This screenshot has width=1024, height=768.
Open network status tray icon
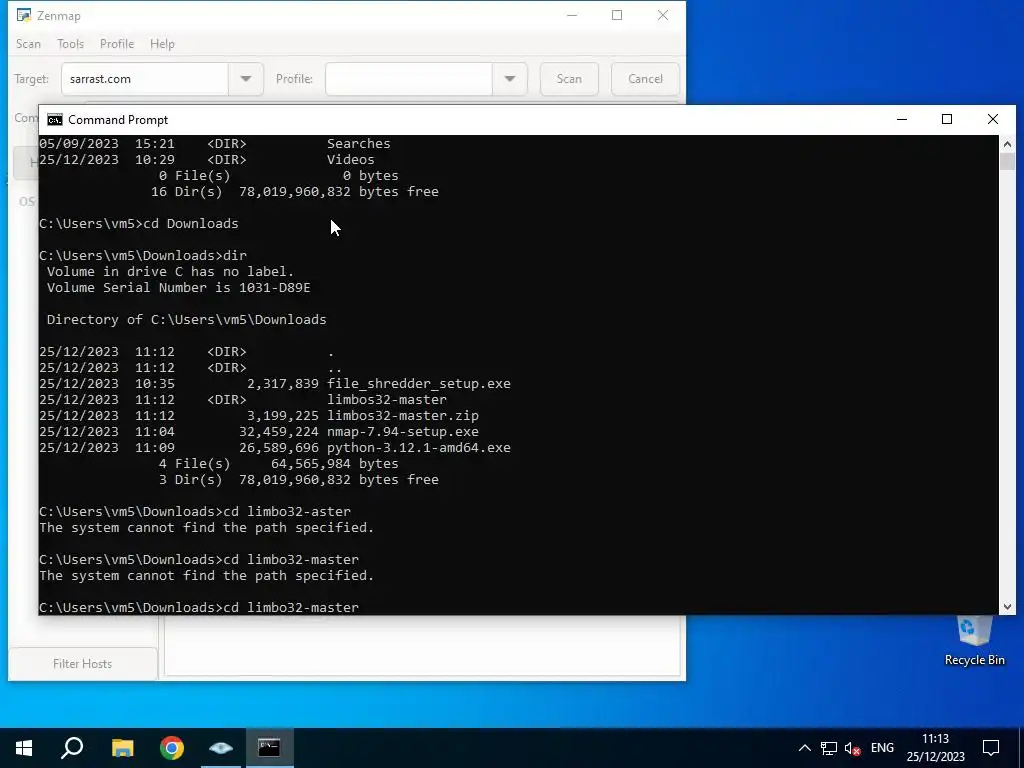829,748
